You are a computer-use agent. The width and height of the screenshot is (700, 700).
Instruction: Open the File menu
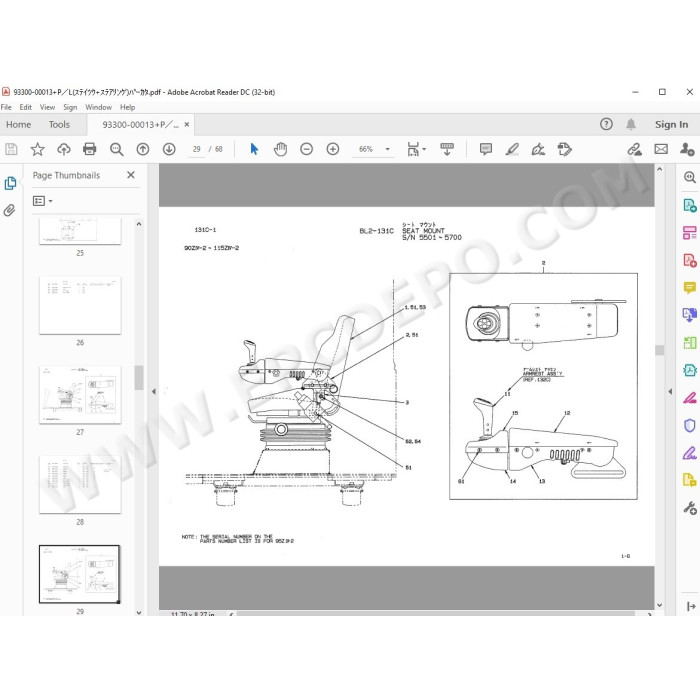6,107
